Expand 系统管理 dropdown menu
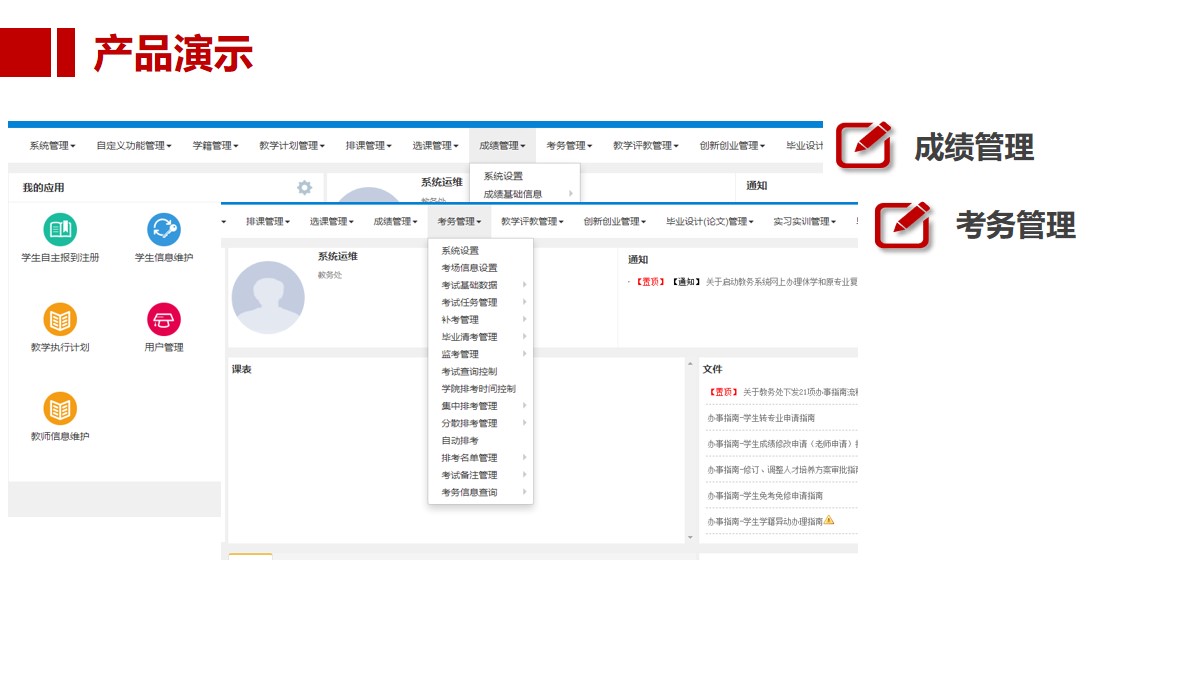 coord(52,146)
